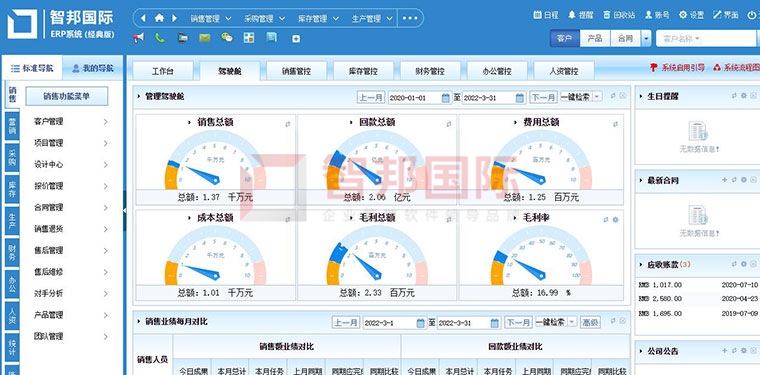Open 界面 interface options
Viewport: 760px width, 375px height.
pyautogui.click(x=726, y=15)
